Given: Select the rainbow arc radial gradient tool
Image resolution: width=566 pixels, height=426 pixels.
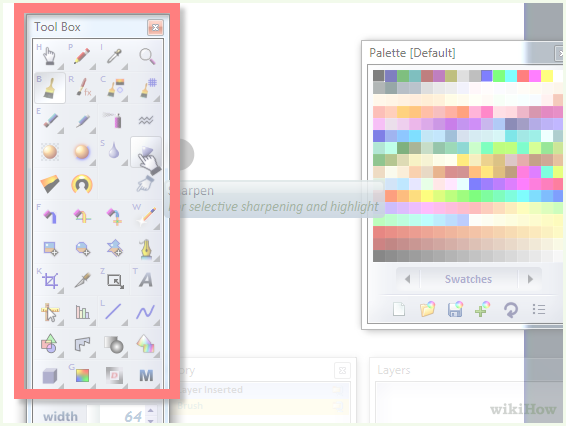Looking at the screenshot, I should coord(82,184).
